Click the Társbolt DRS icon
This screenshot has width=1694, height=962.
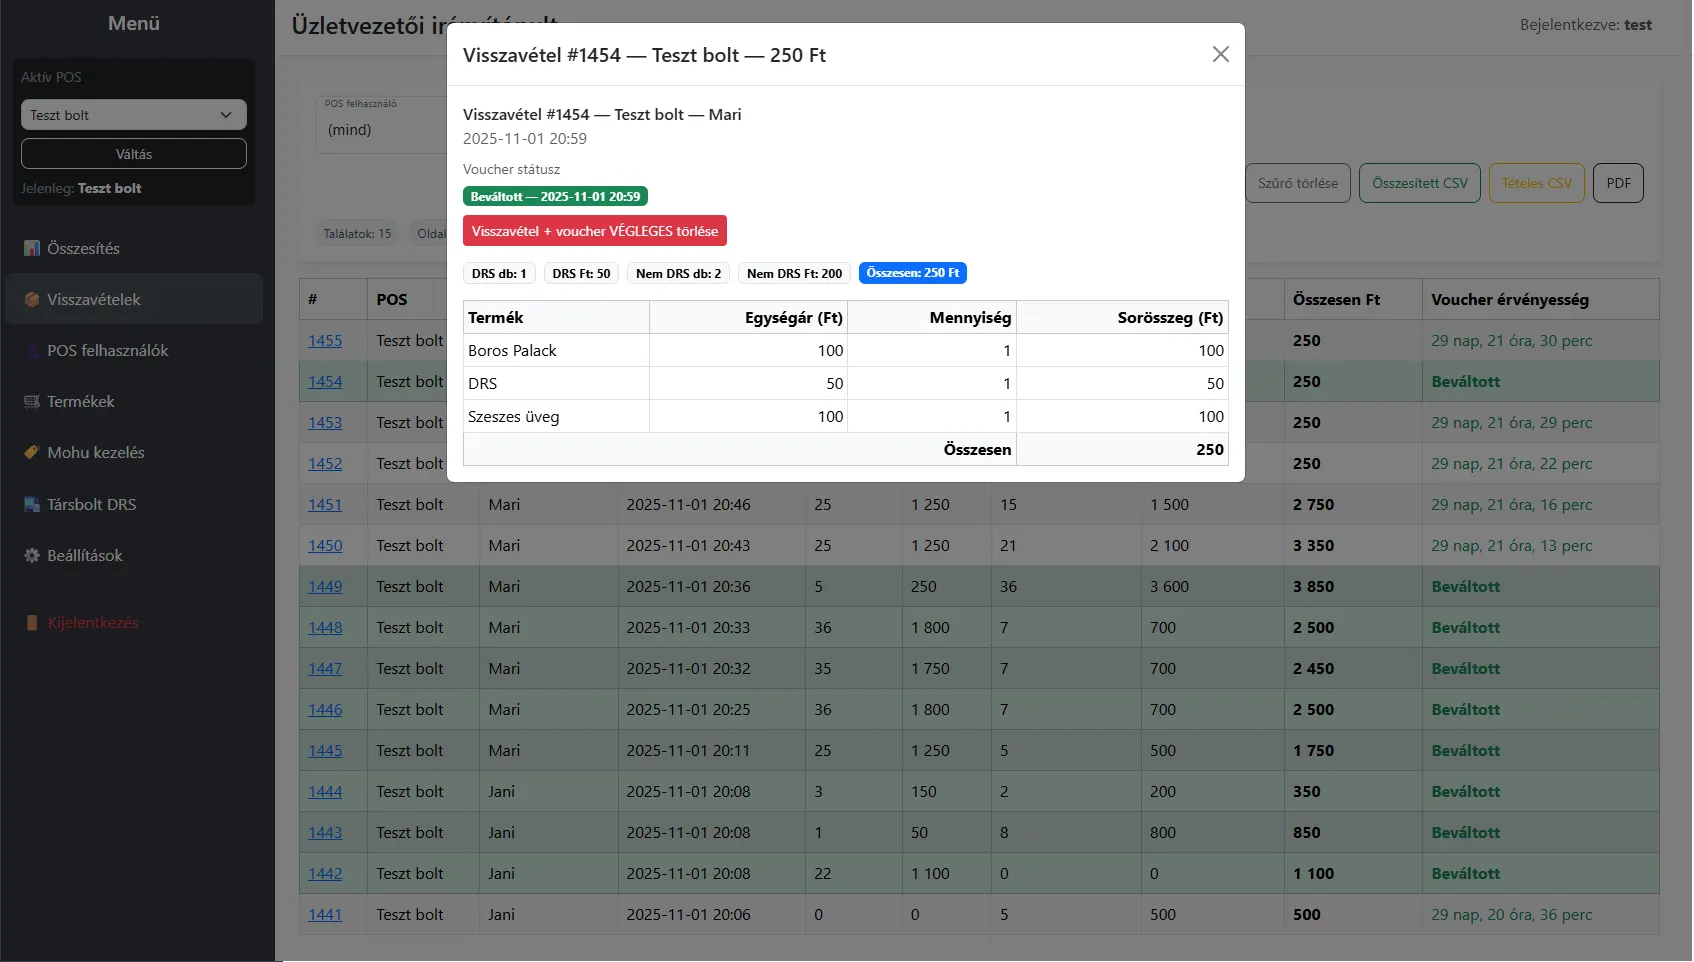32,504
